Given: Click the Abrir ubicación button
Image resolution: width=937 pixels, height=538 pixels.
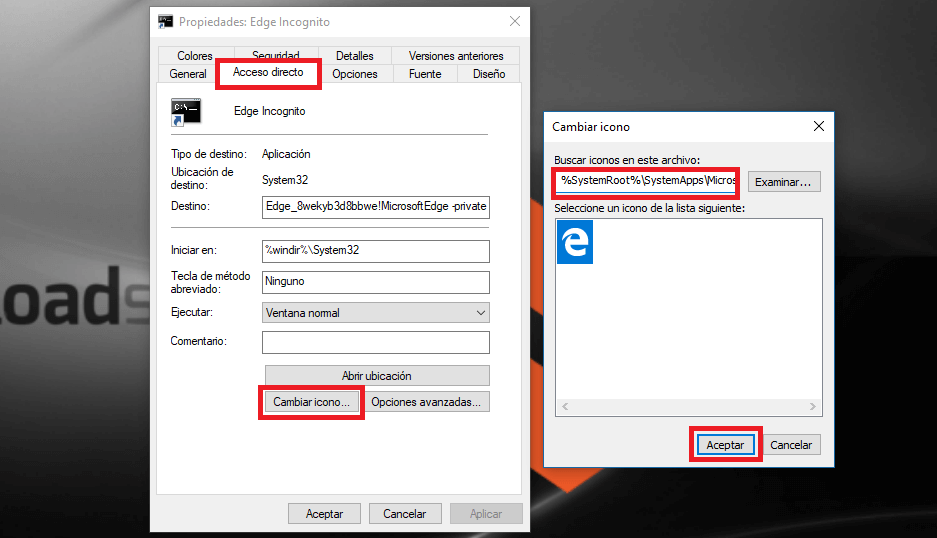Looking at the screenshot, I should (377, 375).
